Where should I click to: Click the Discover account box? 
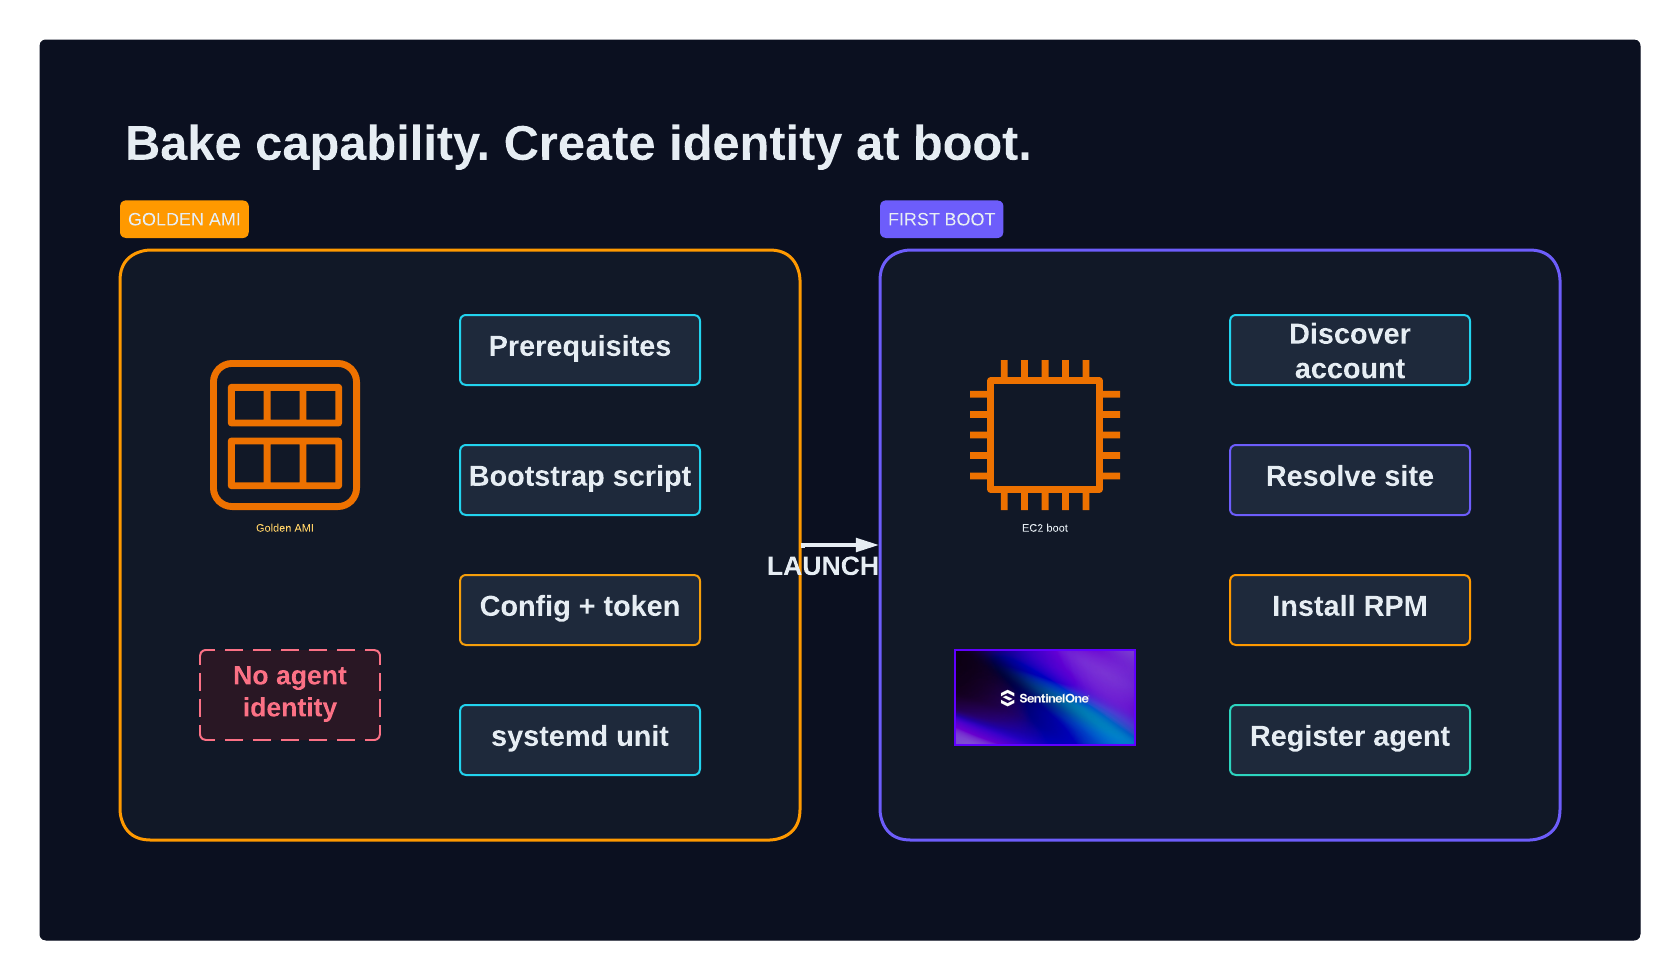(x=1350, y=350)
